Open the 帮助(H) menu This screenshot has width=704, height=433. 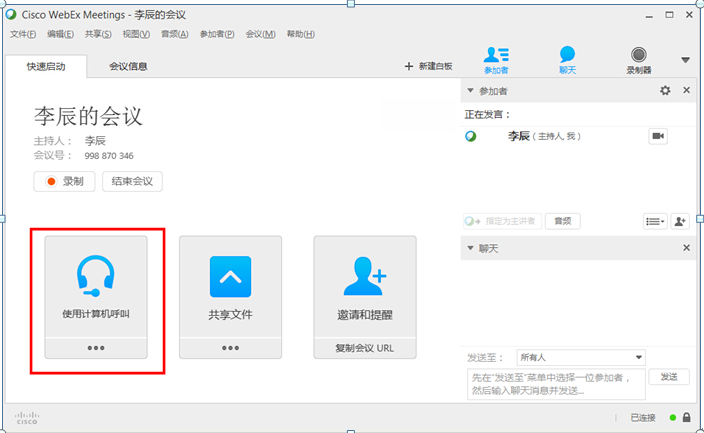coord(300,34)
